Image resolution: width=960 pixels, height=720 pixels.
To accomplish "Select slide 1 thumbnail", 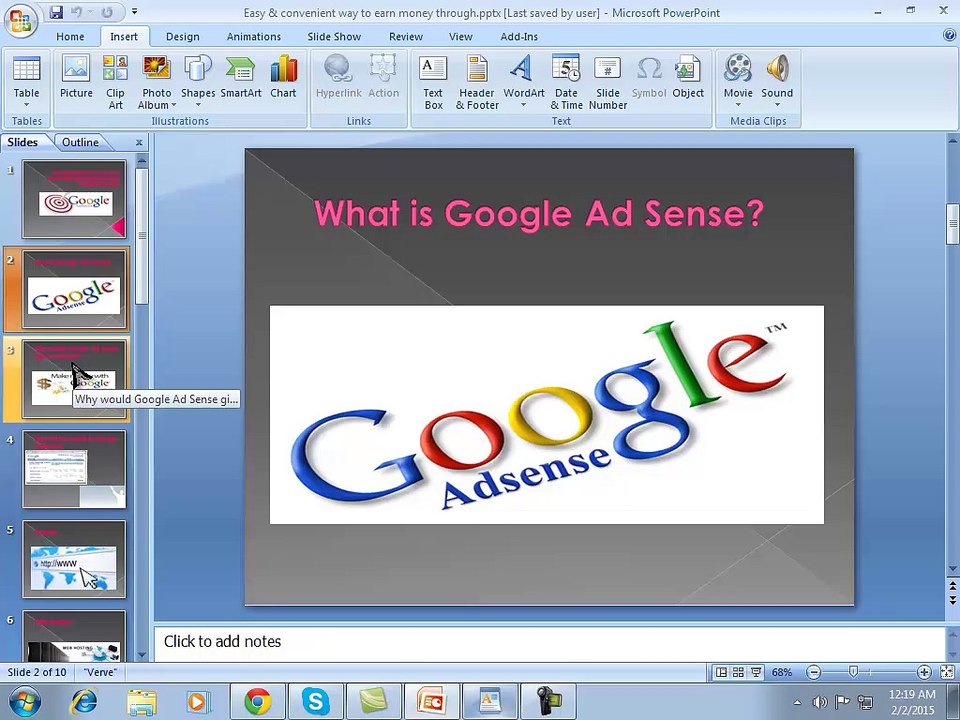I will [74, 199].
